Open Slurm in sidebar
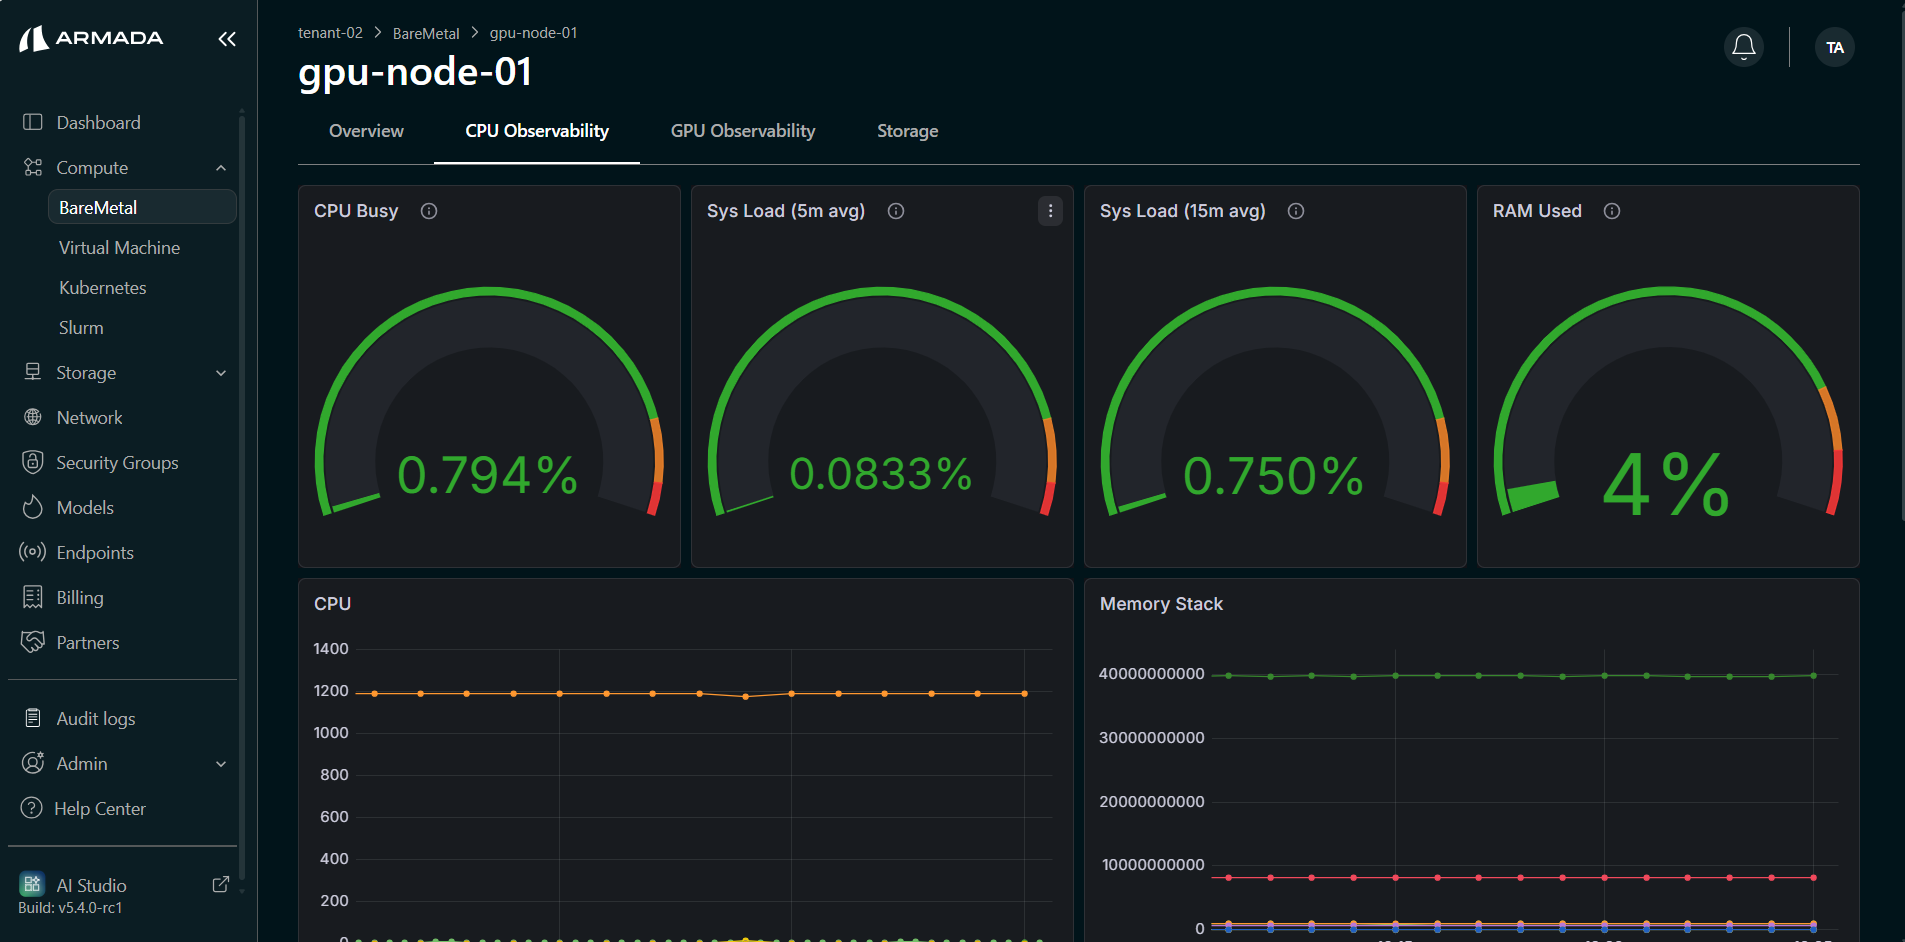The width and height of the screenshot is (1905, 942). tap(81, 327)
